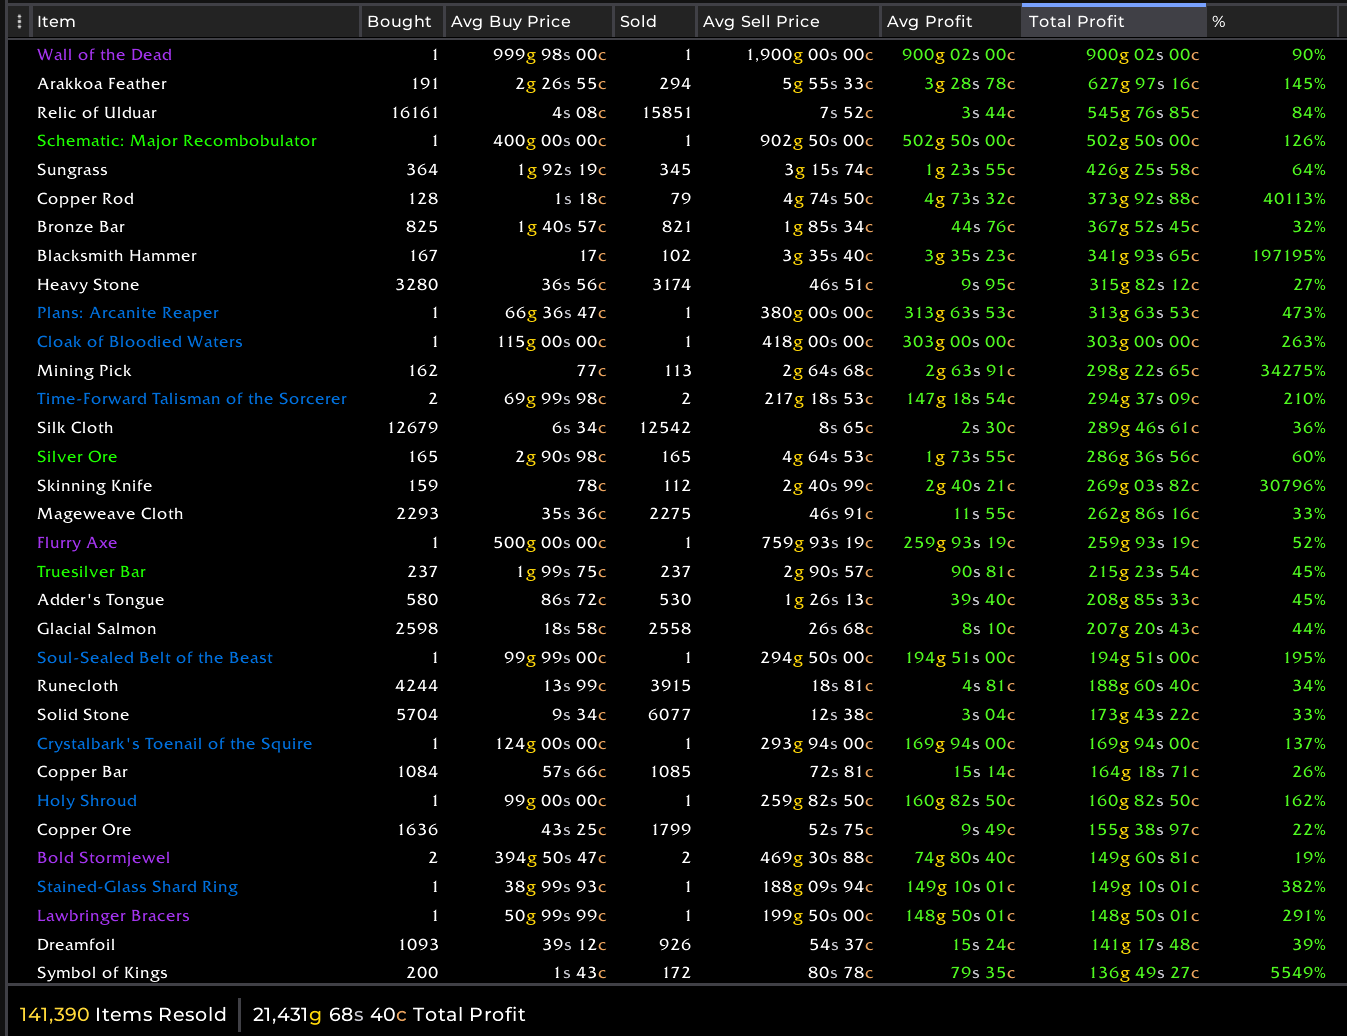The width and height of the screenshot is (1347, 1036).
Task: Select the Heavy Stone item
Action: (88, 285)
